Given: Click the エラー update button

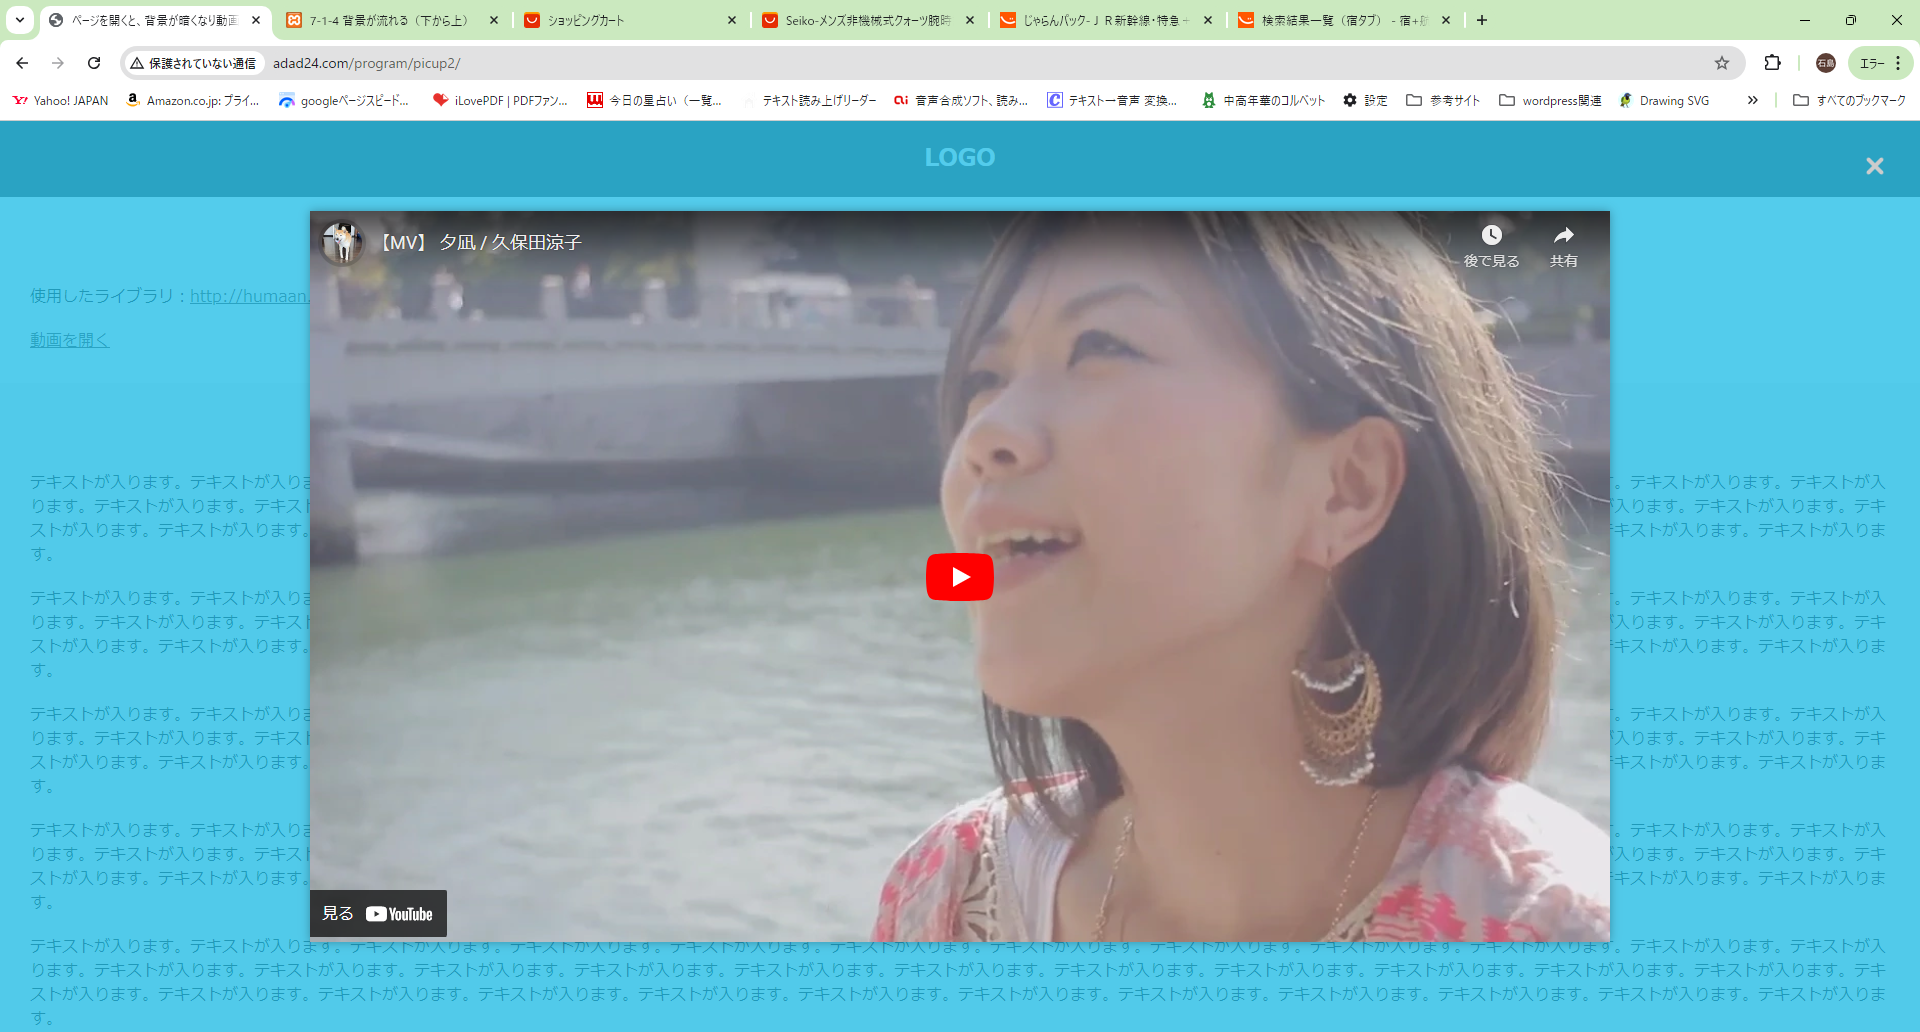Looking at the screenshot, I should pyautogui.click(x=1872, y=63).
